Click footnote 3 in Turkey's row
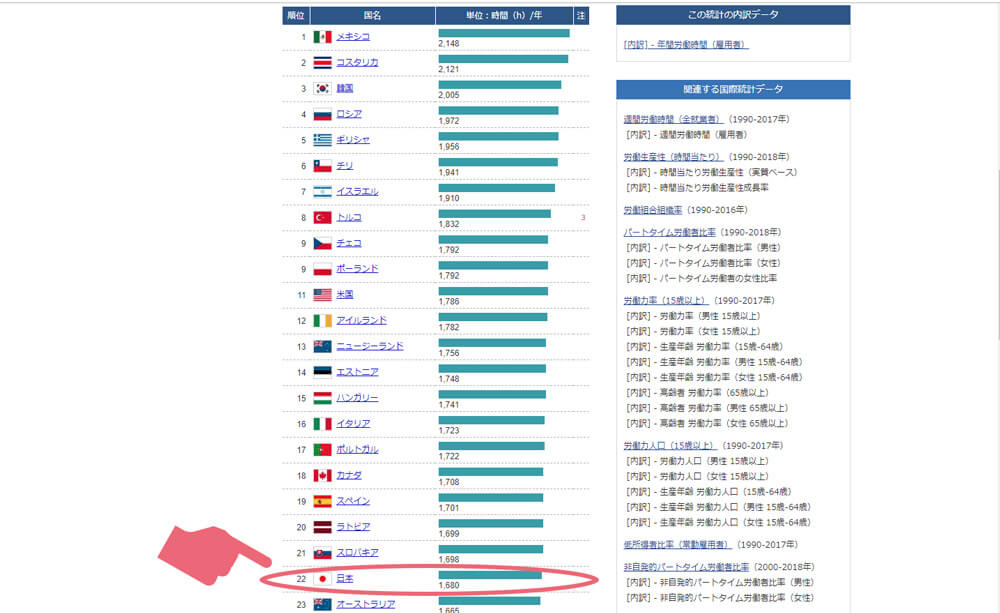This screenshot has height=613, width=1000. pos(582,217)
